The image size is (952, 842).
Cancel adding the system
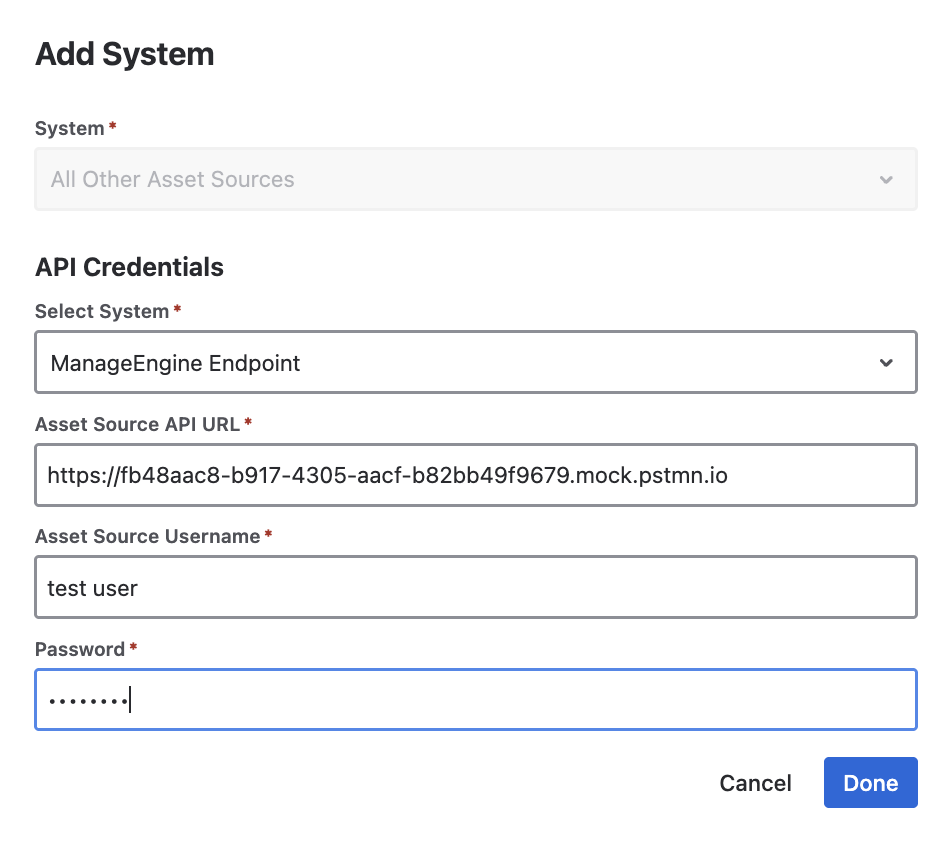pos(755,782)
